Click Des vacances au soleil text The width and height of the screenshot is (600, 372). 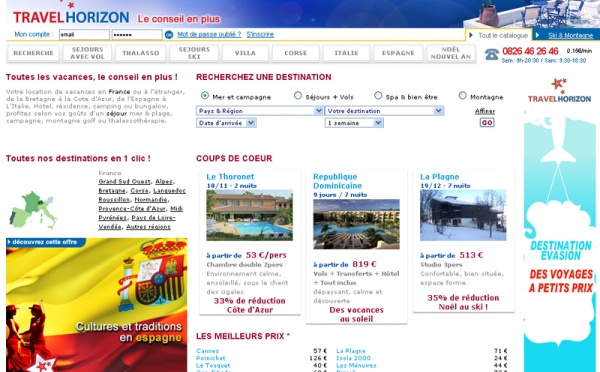click(x=356, y=315)
